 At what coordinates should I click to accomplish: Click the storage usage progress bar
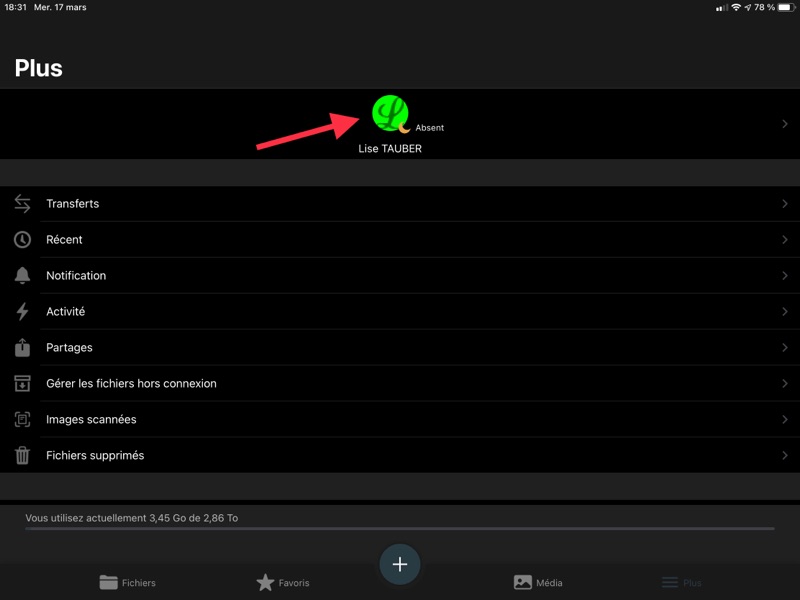pos(400,528)
